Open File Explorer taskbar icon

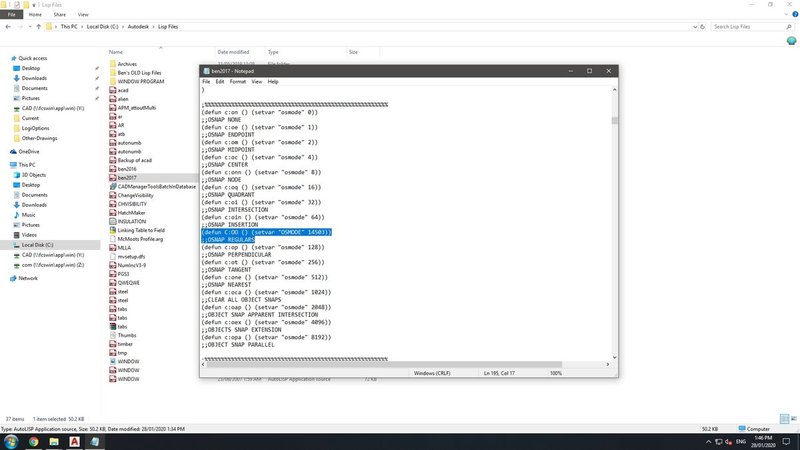[54, 442]
